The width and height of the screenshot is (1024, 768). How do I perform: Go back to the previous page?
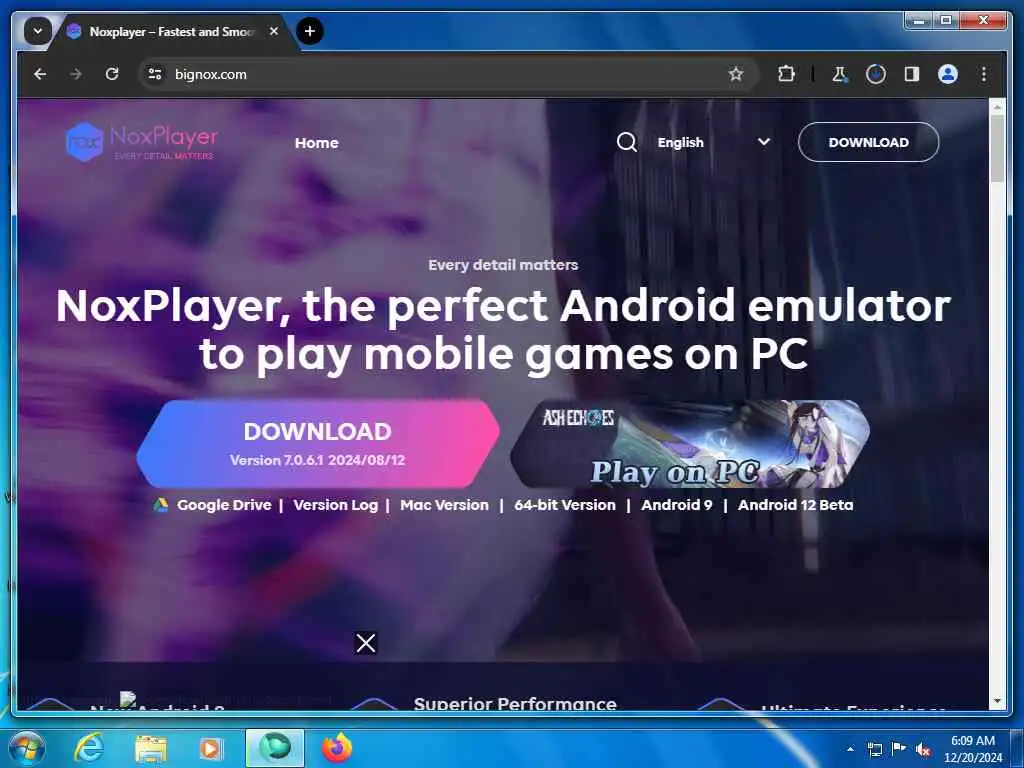40,74
